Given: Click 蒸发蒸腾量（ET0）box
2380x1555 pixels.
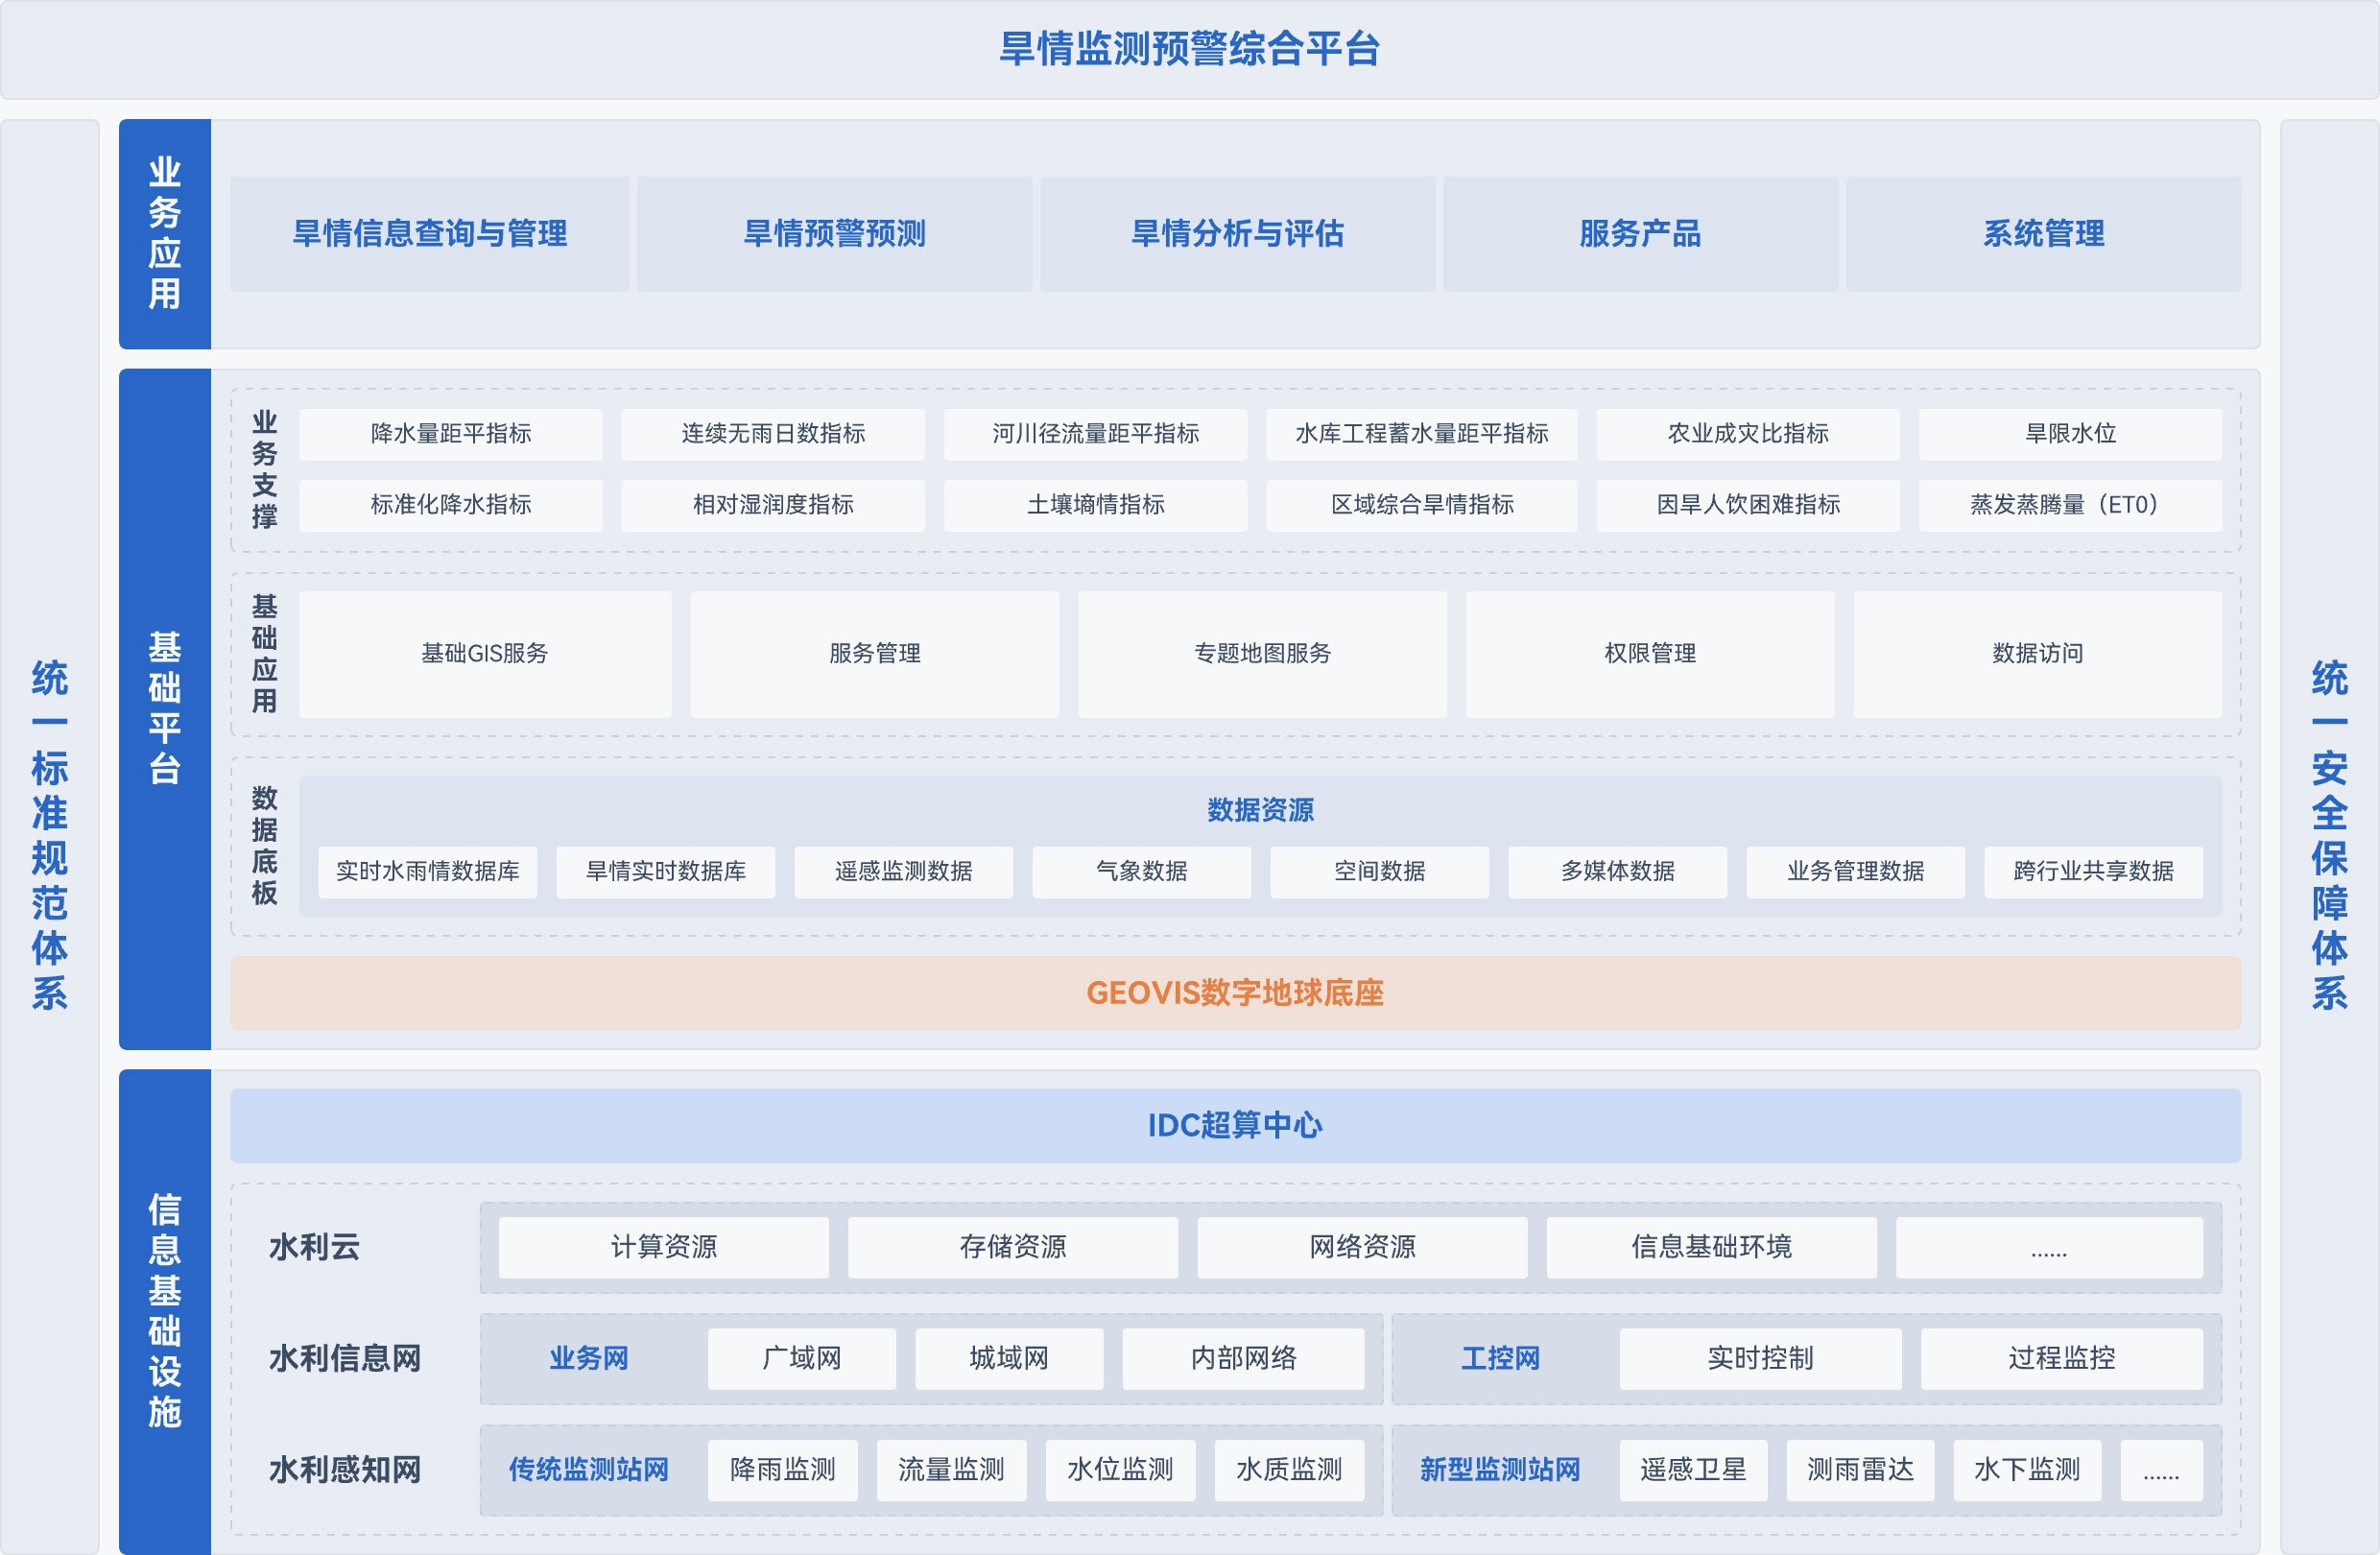Looking at the screenshot, I should (2070, 505).
